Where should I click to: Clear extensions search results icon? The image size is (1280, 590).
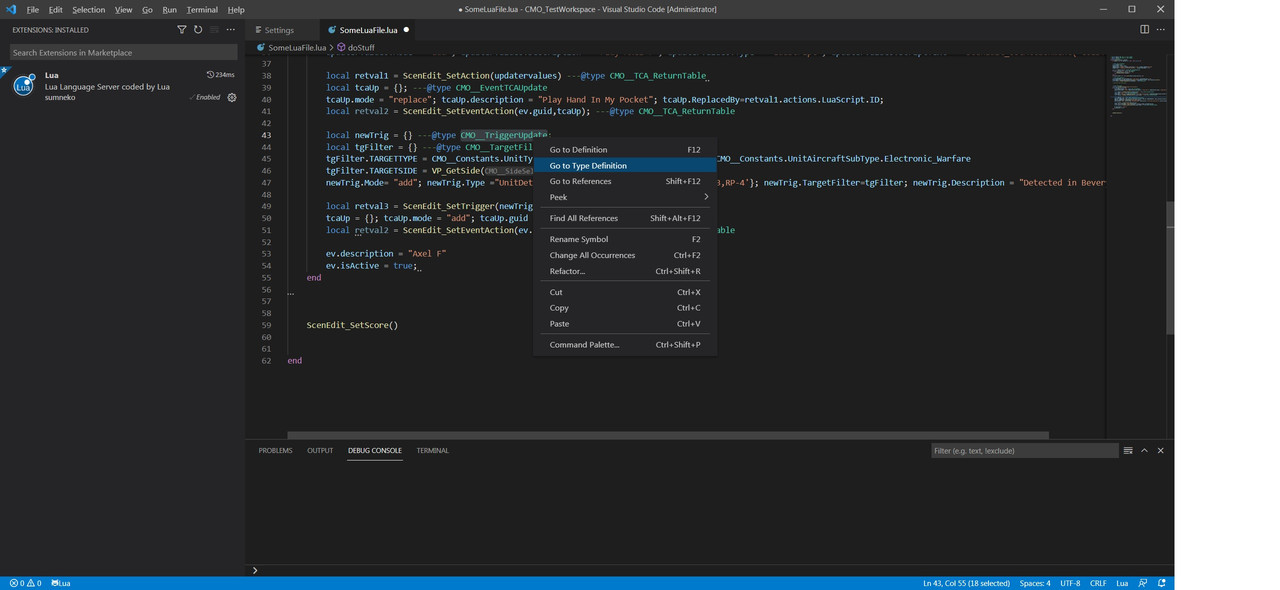(x=214, y=30)
